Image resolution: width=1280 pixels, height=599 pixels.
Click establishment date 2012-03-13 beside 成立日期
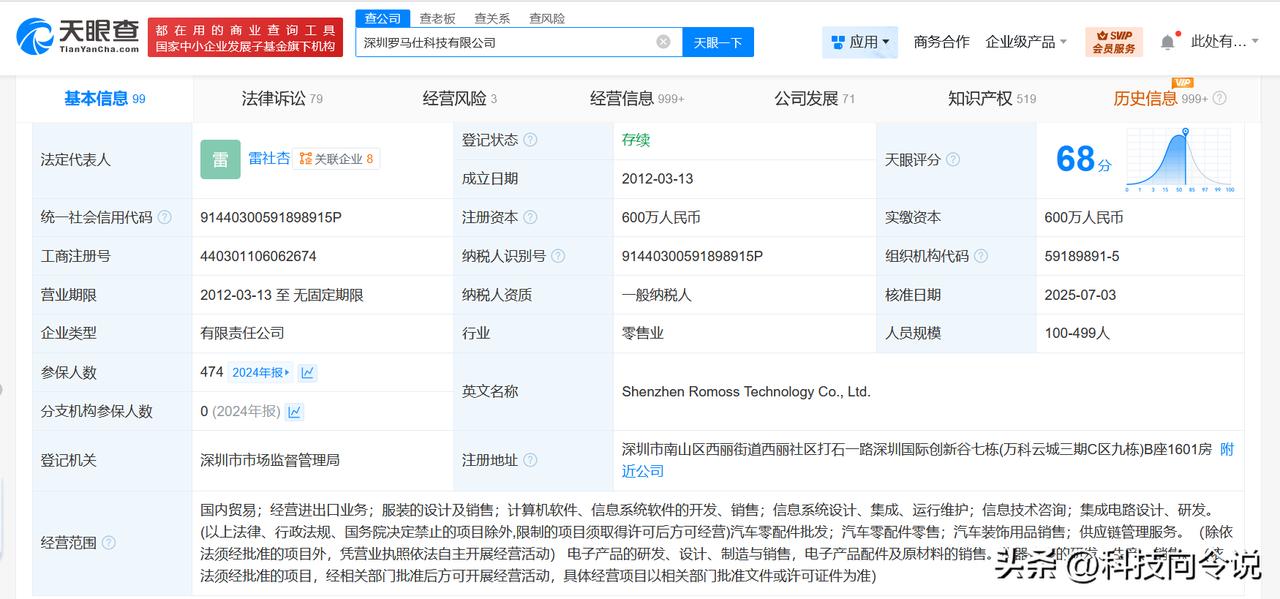click(x=657, y=179)
